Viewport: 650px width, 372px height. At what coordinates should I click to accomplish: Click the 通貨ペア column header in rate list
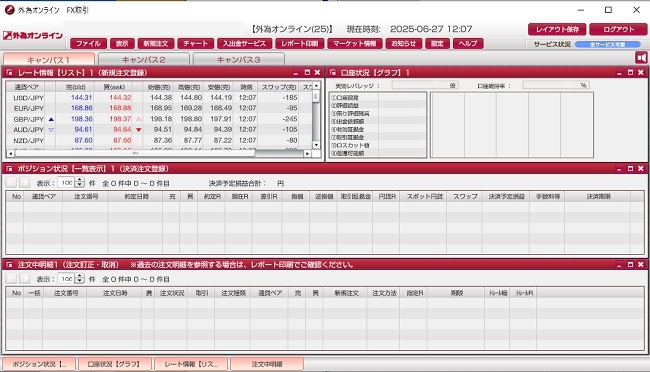[27, 87]
